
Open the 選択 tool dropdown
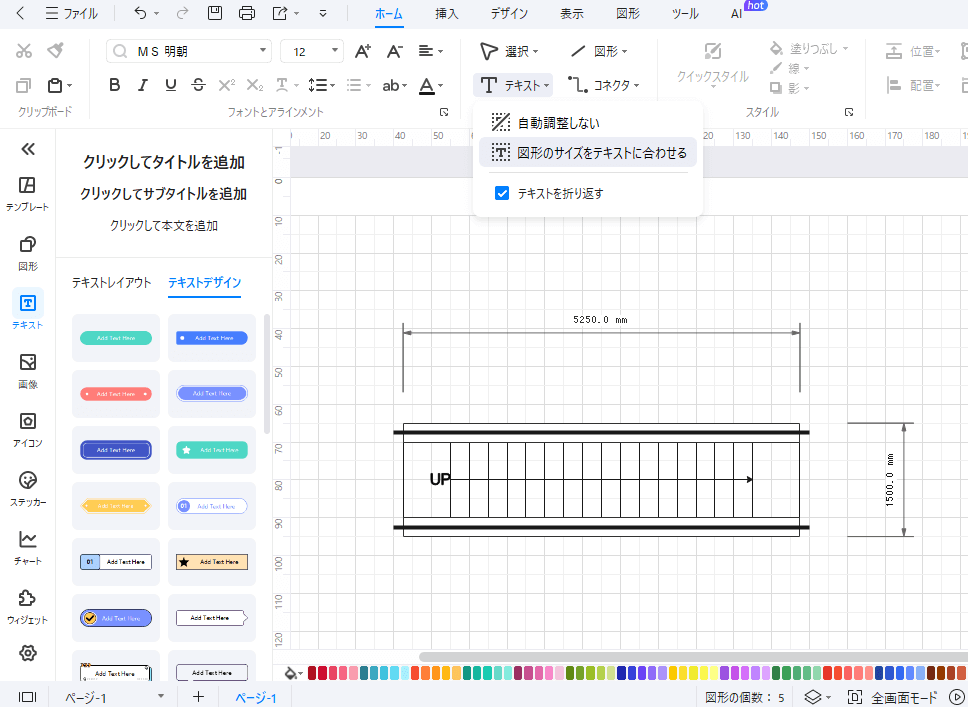510,51
